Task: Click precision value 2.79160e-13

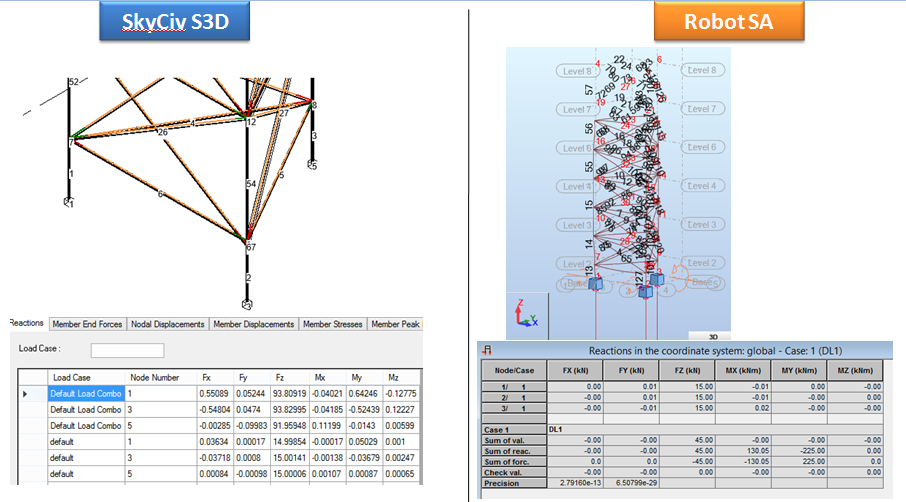Action: tap(575, 483)
